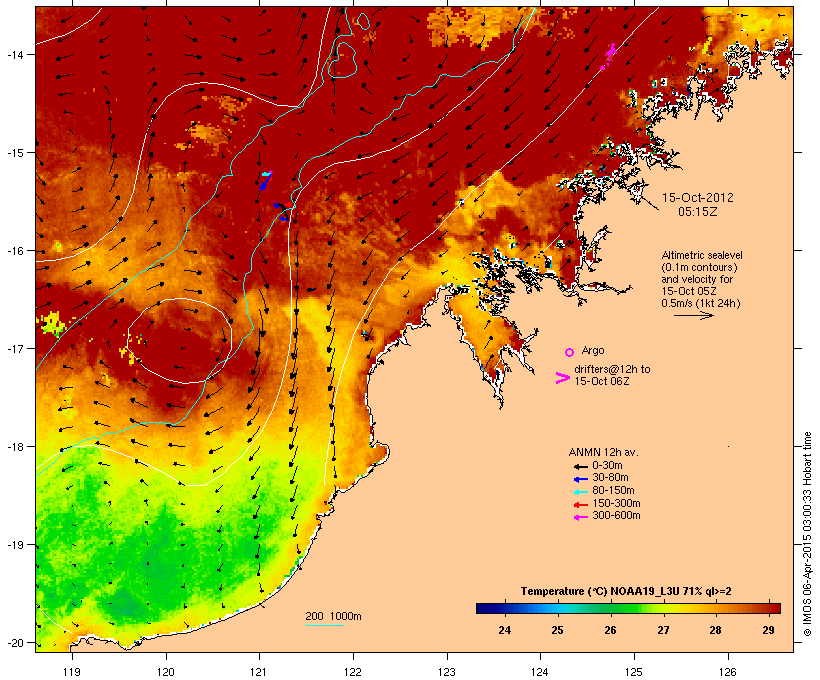The image size is (820, 680).
Task: Click the 121 longitude axis label
Action: click(x=259, y=672)
